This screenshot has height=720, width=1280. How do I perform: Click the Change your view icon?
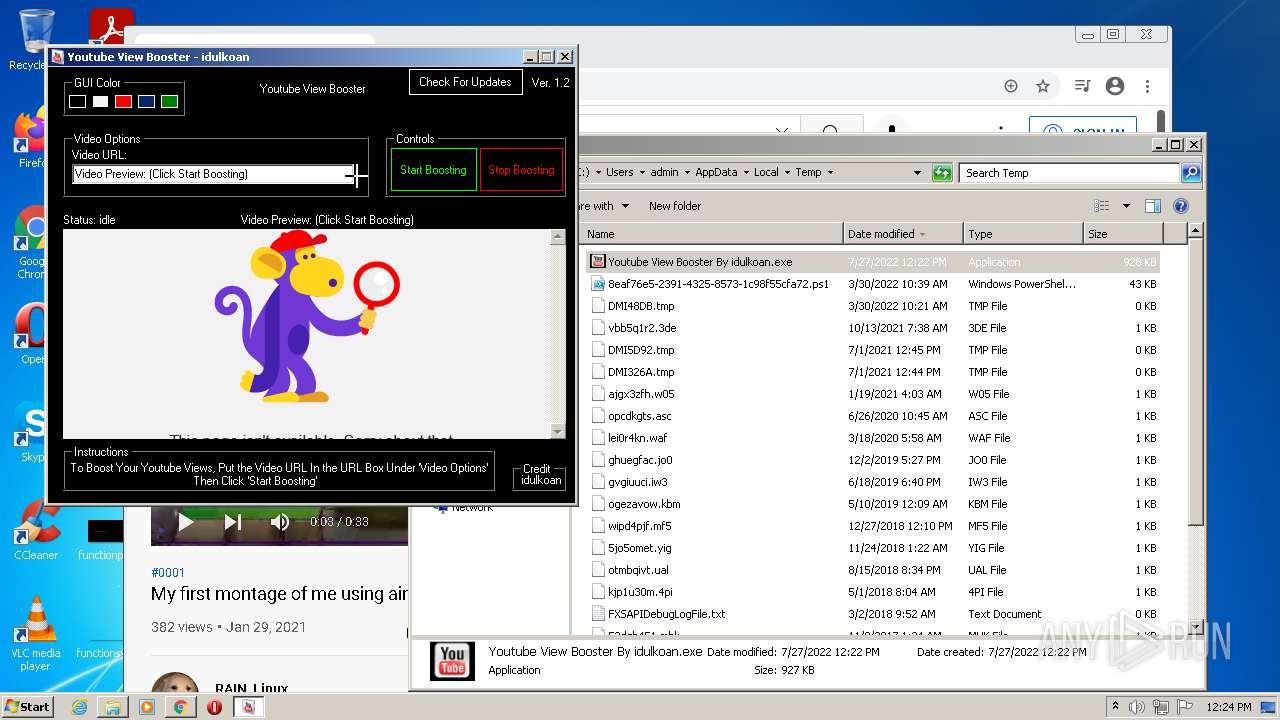pyautogui.click(x=1102, y=206)
